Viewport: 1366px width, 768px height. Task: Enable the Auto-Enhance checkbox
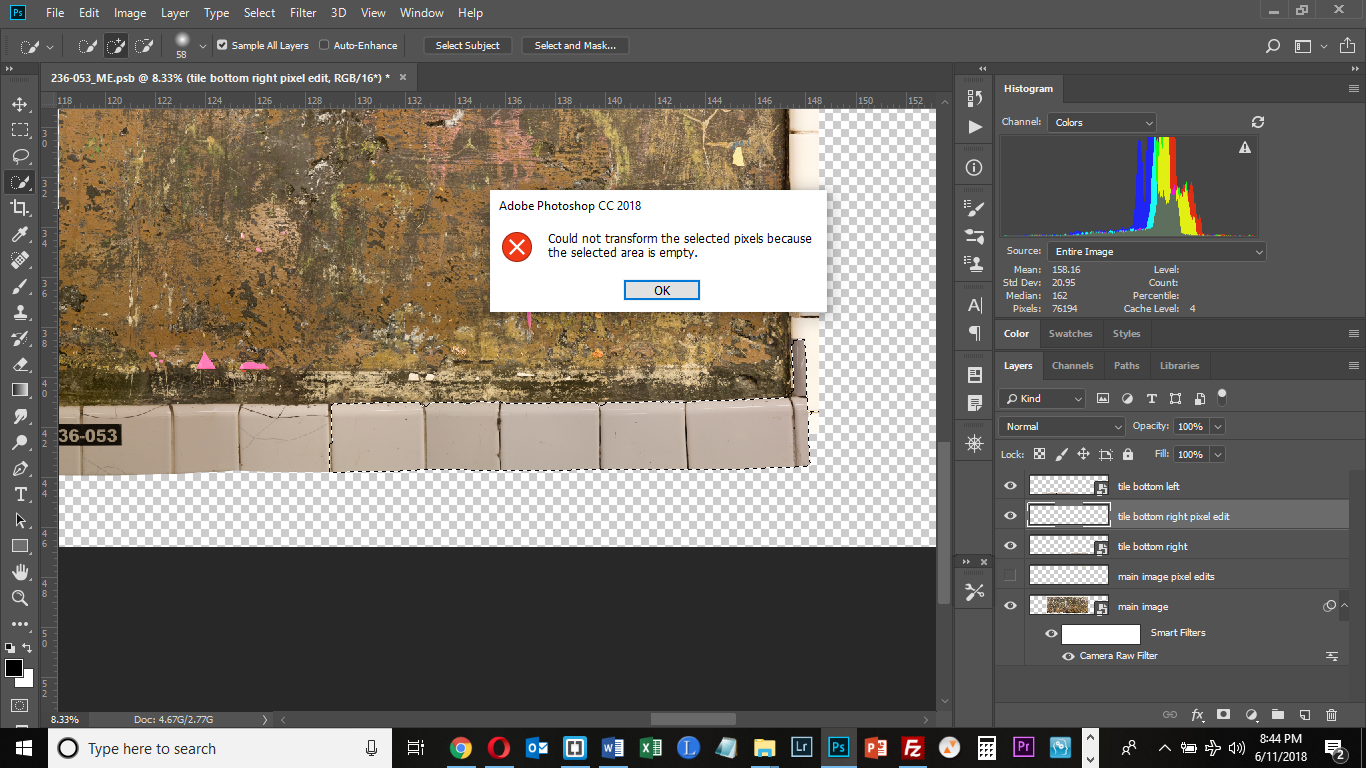coord(324,45)
